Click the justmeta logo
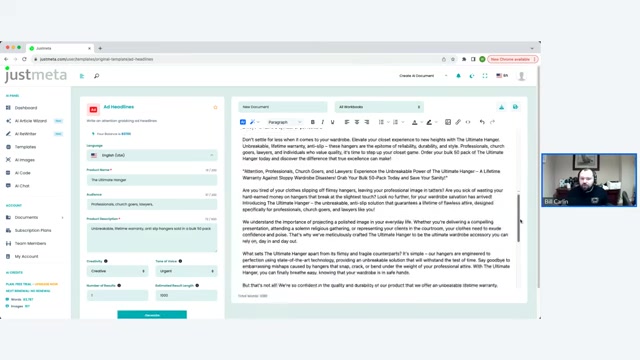 pos(36,75)
